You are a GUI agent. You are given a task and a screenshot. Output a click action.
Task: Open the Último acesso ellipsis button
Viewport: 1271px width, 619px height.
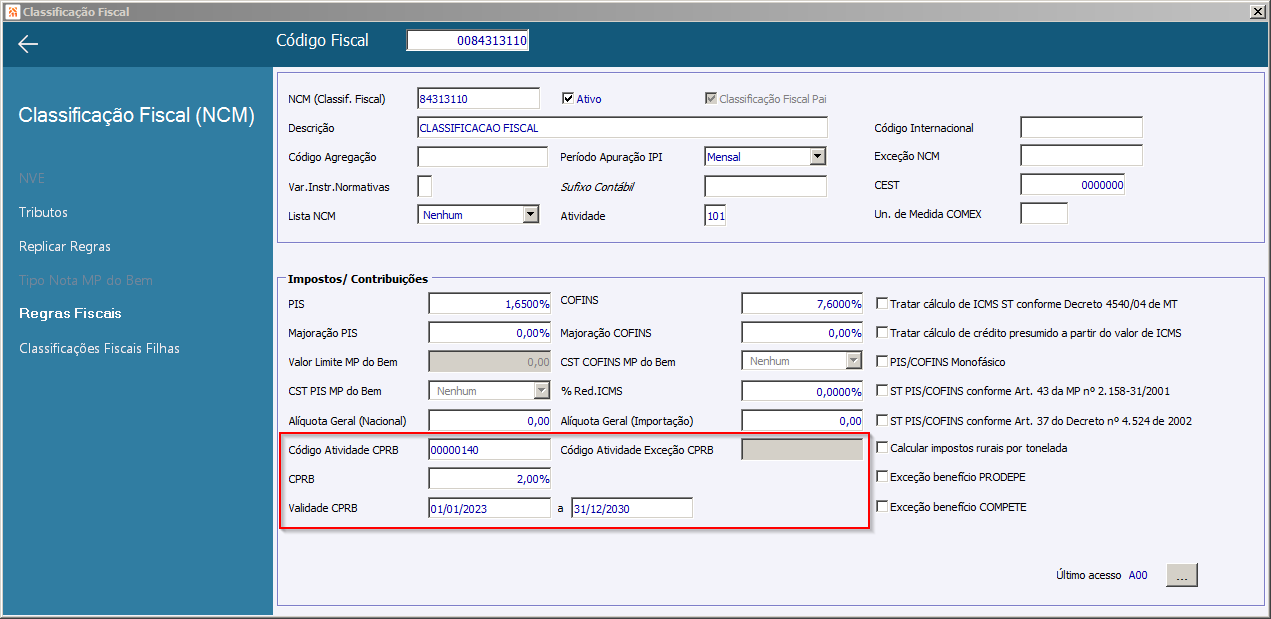[x=1182, y=575]
